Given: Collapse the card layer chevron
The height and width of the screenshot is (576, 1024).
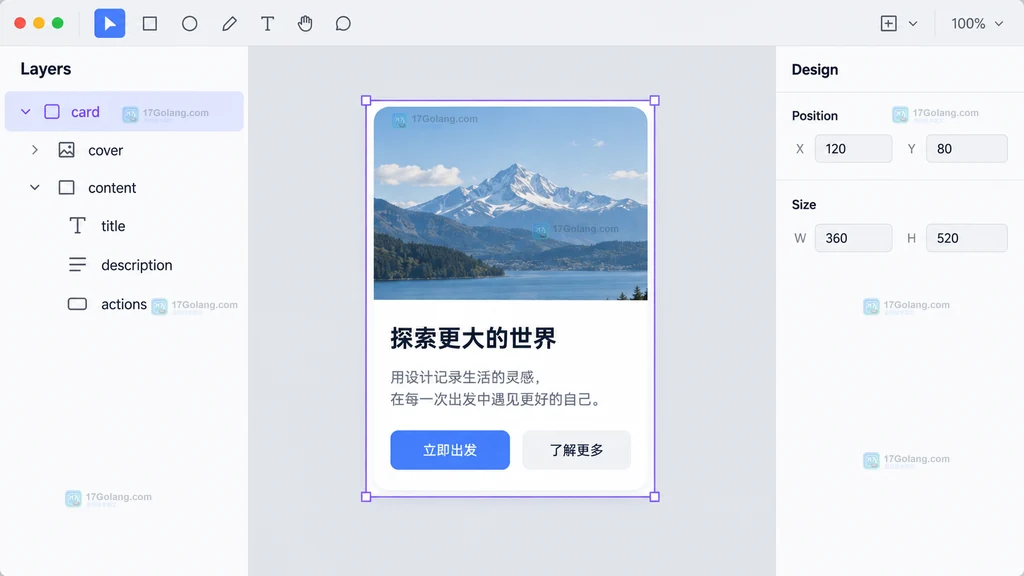Looking at the screenshot, I should point(25,112).
